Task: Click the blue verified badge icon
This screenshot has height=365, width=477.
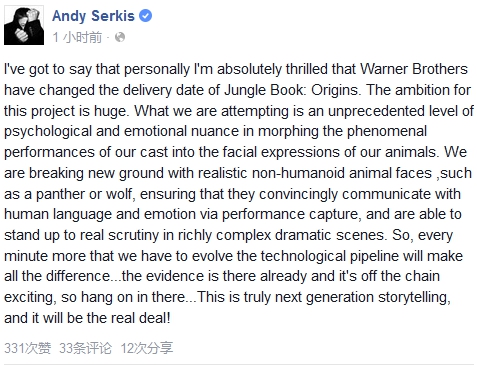Action: pos(145,16)
